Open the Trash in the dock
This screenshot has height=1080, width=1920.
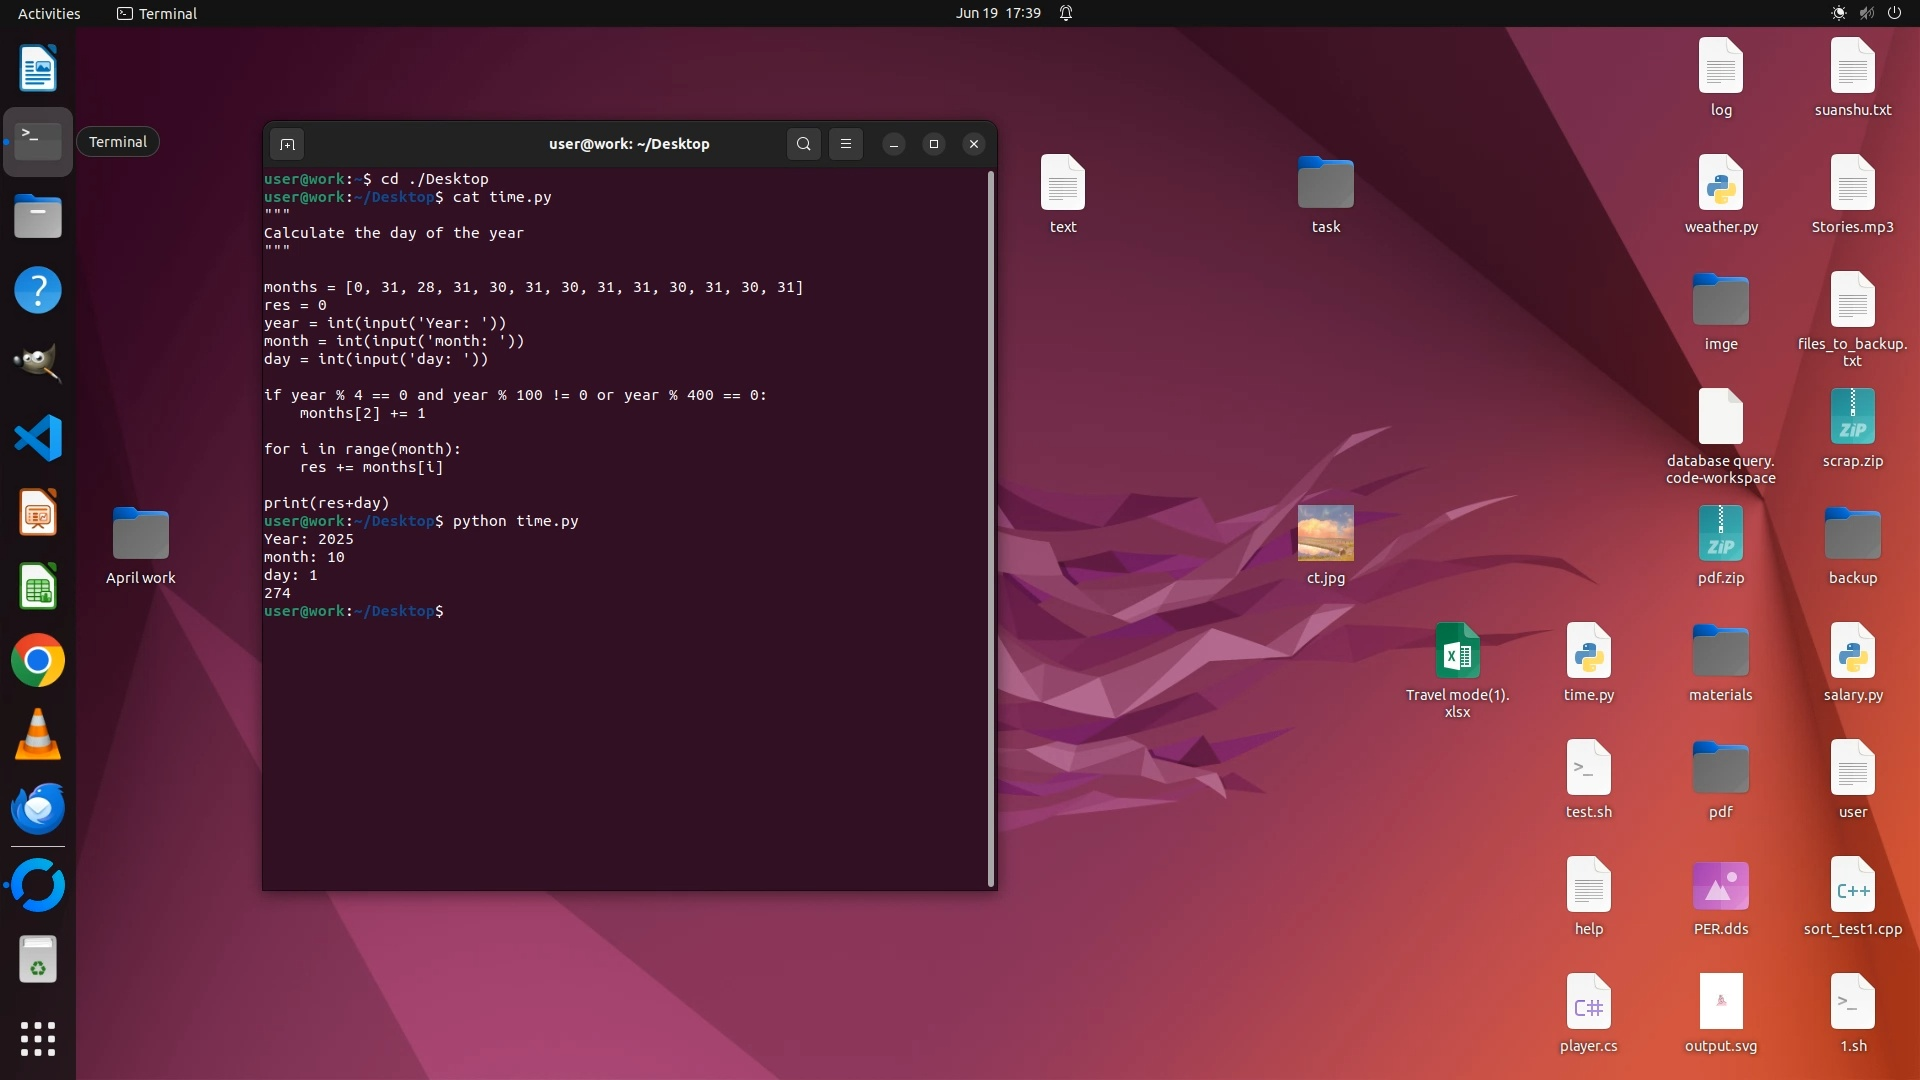(x=38, y=960)
